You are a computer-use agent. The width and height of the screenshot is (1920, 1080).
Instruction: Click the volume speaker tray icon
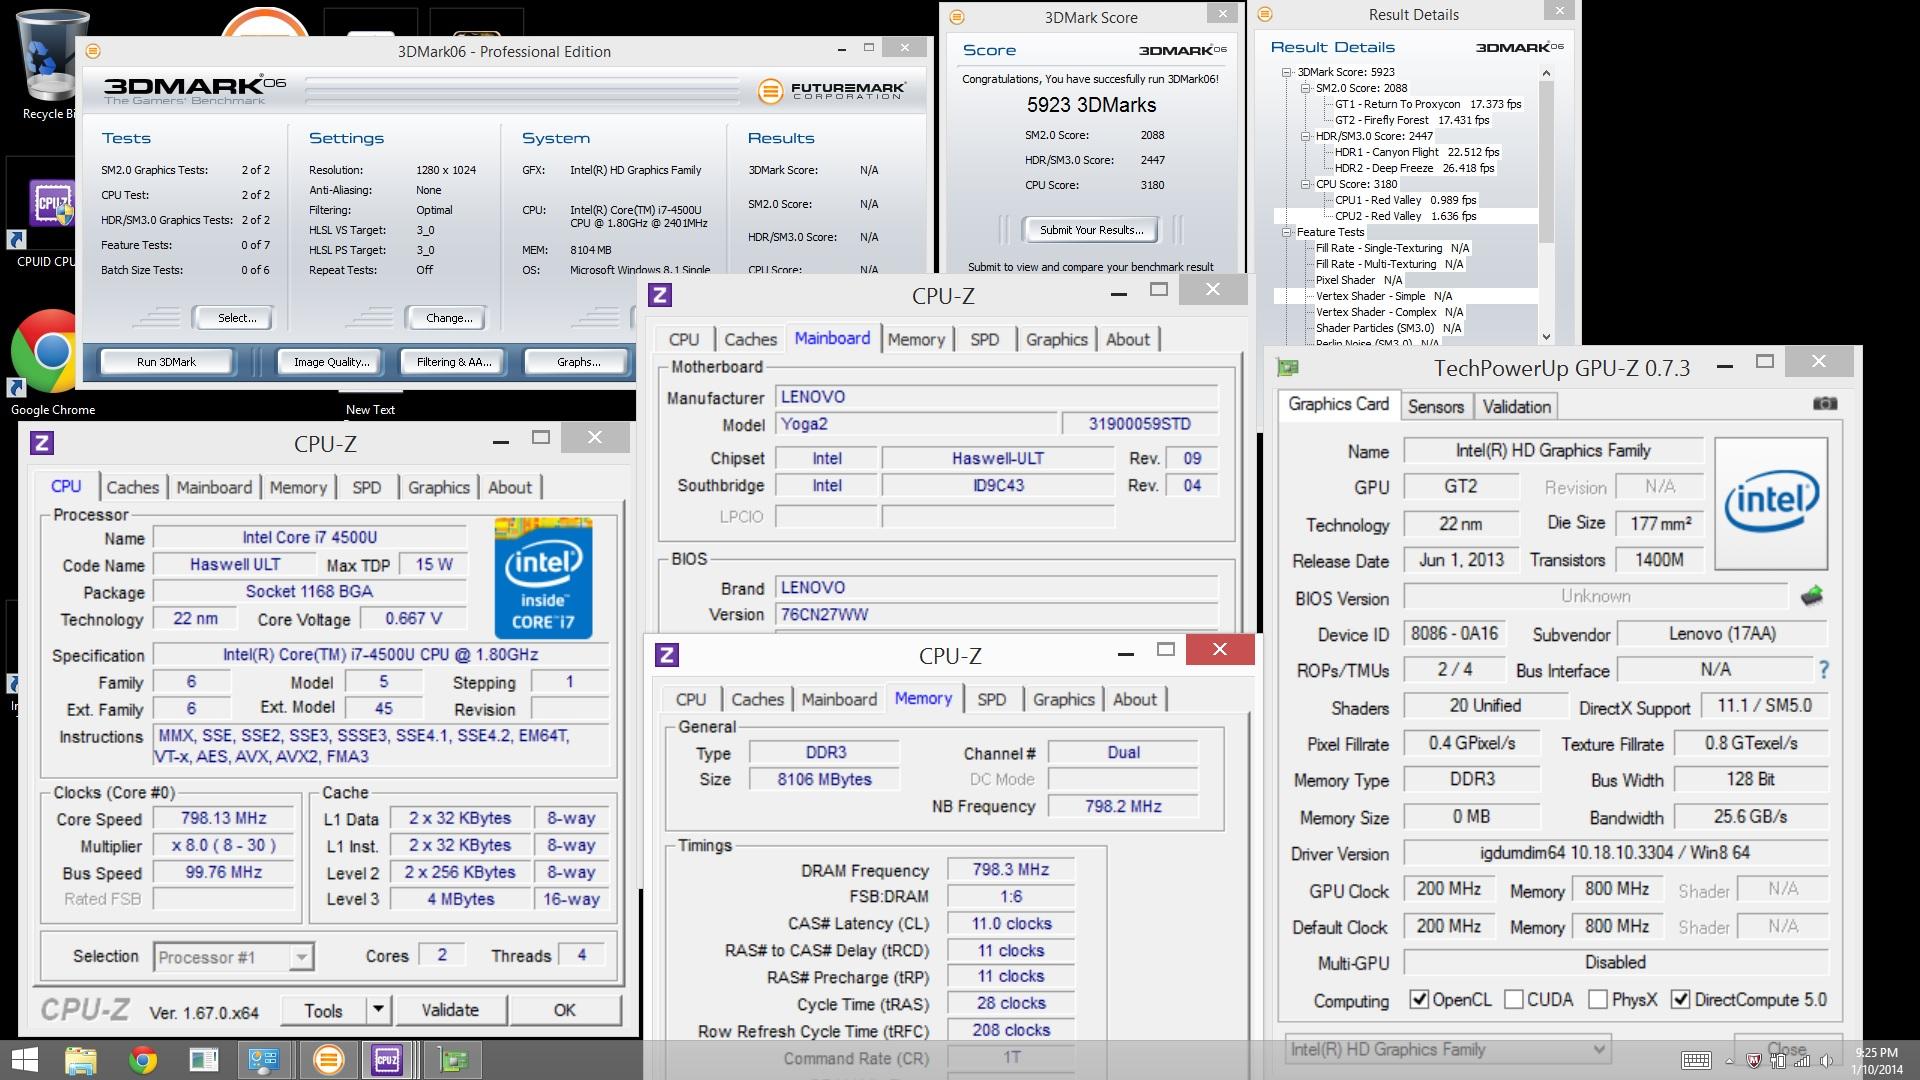click(1826, 1060)
